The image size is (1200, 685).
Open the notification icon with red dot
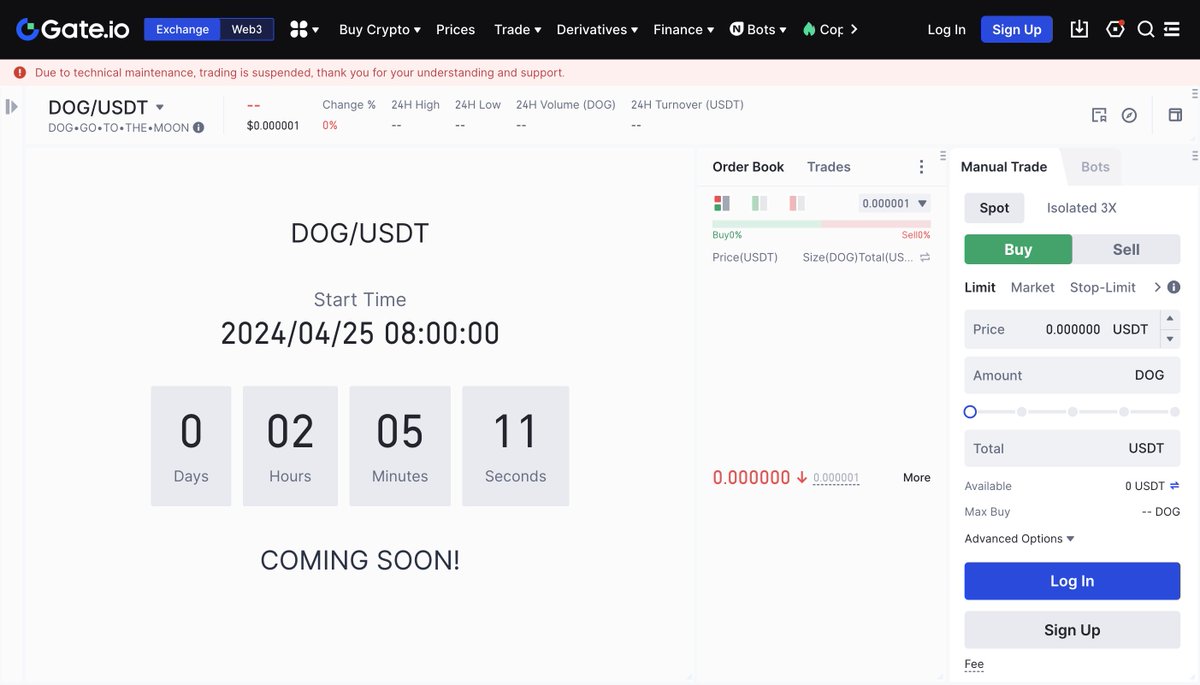tap(1115, 29)
